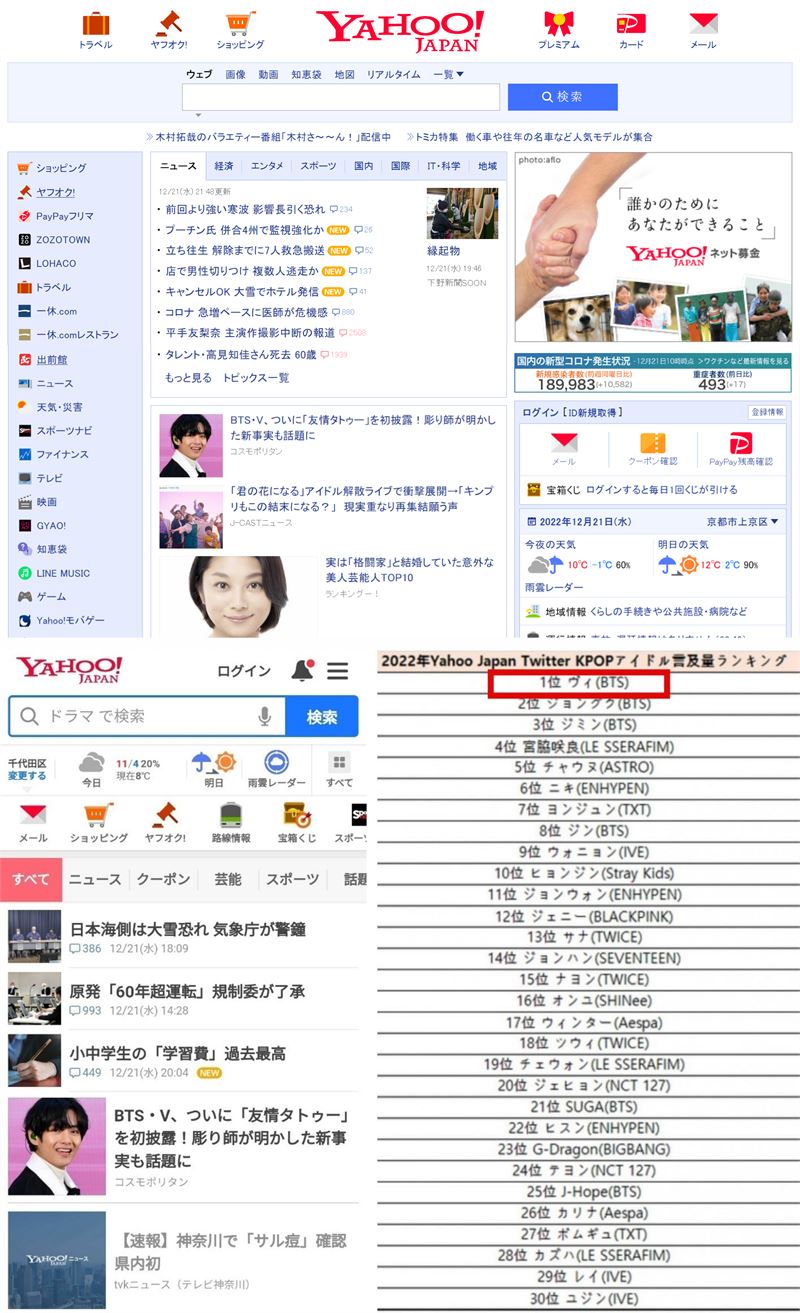The width and height of the screenshot is (800, 1313).
Task: Open the ネット募金 handshake banner ad
Action: pos(653,248)
